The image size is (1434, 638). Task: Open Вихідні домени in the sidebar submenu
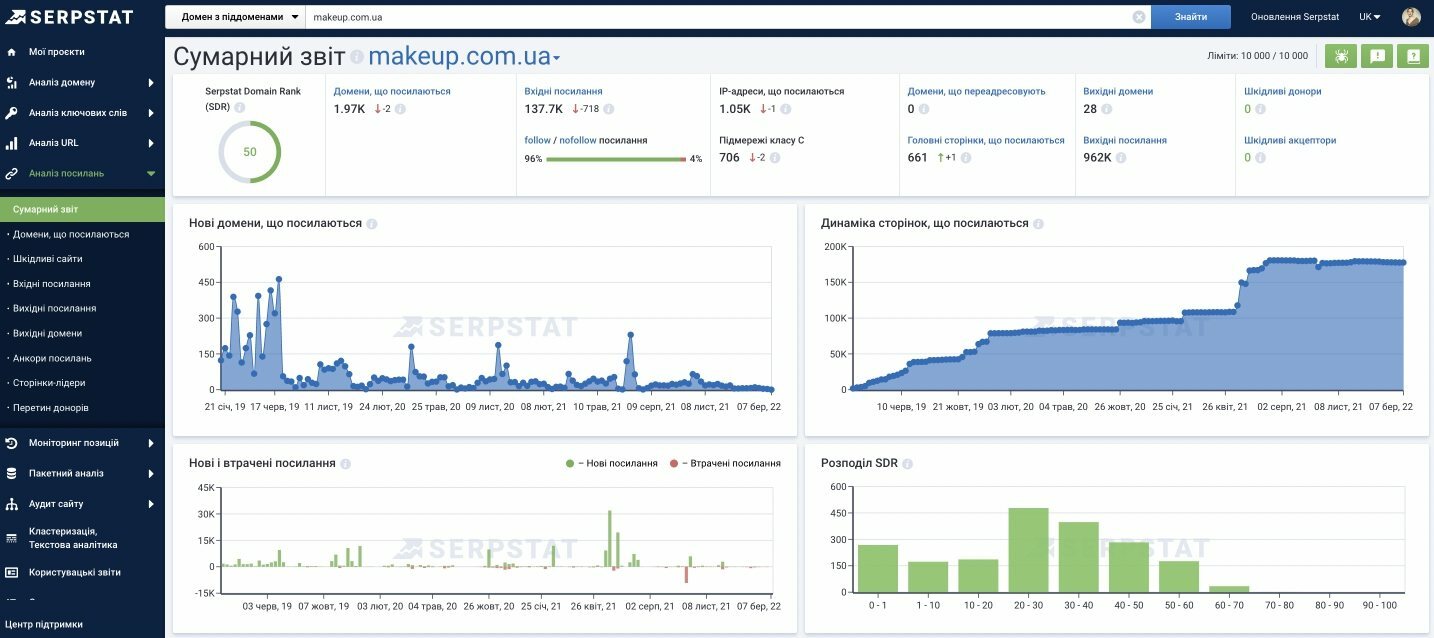click(x=48, y=333)
